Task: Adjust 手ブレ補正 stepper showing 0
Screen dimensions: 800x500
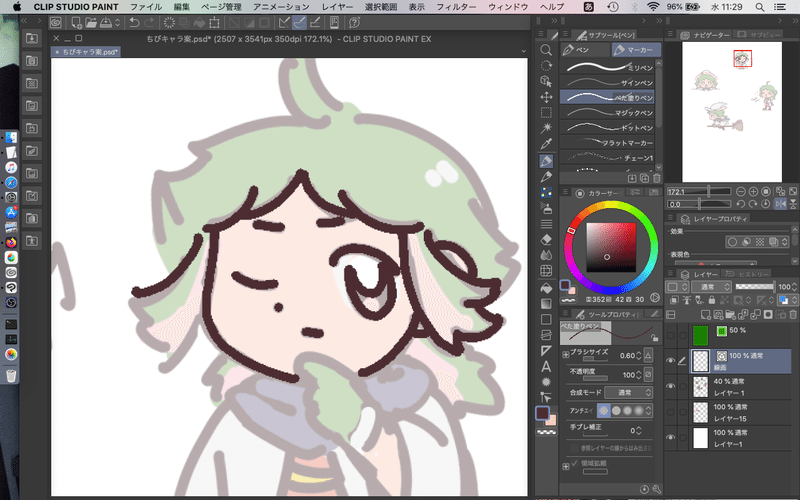Action: (x=638, y=431)
